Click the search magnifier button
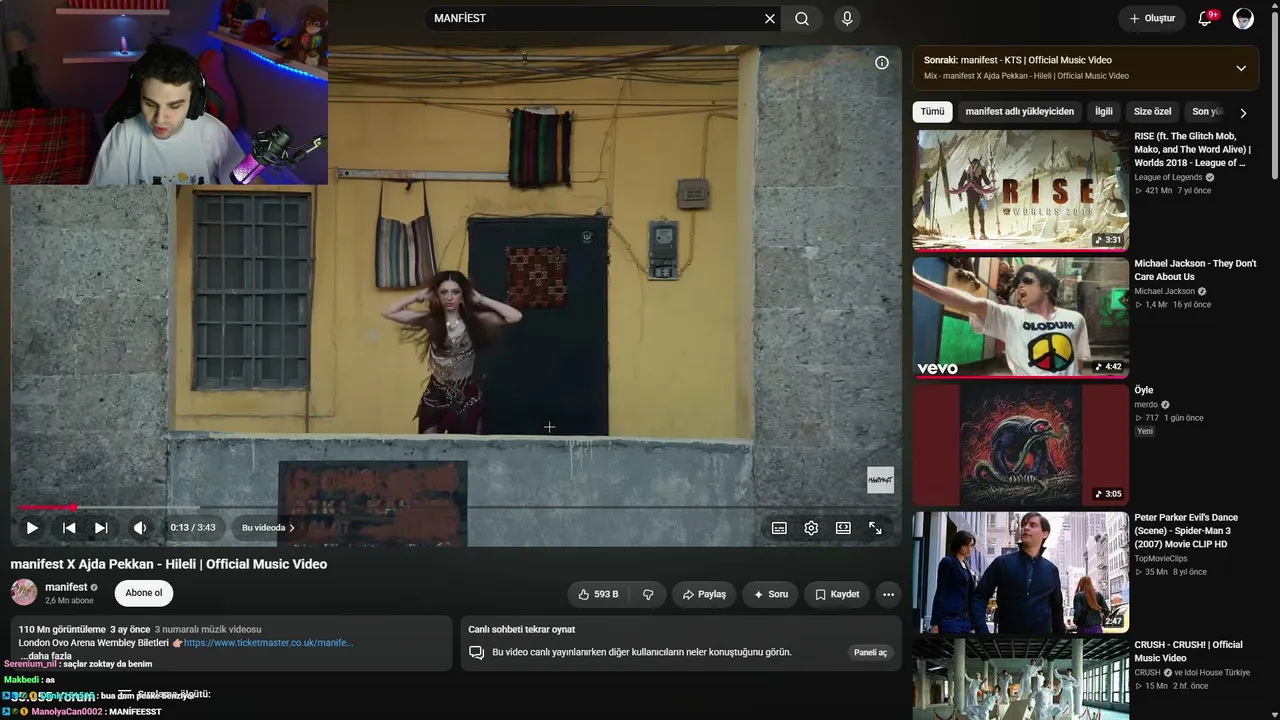 point(802,19)
